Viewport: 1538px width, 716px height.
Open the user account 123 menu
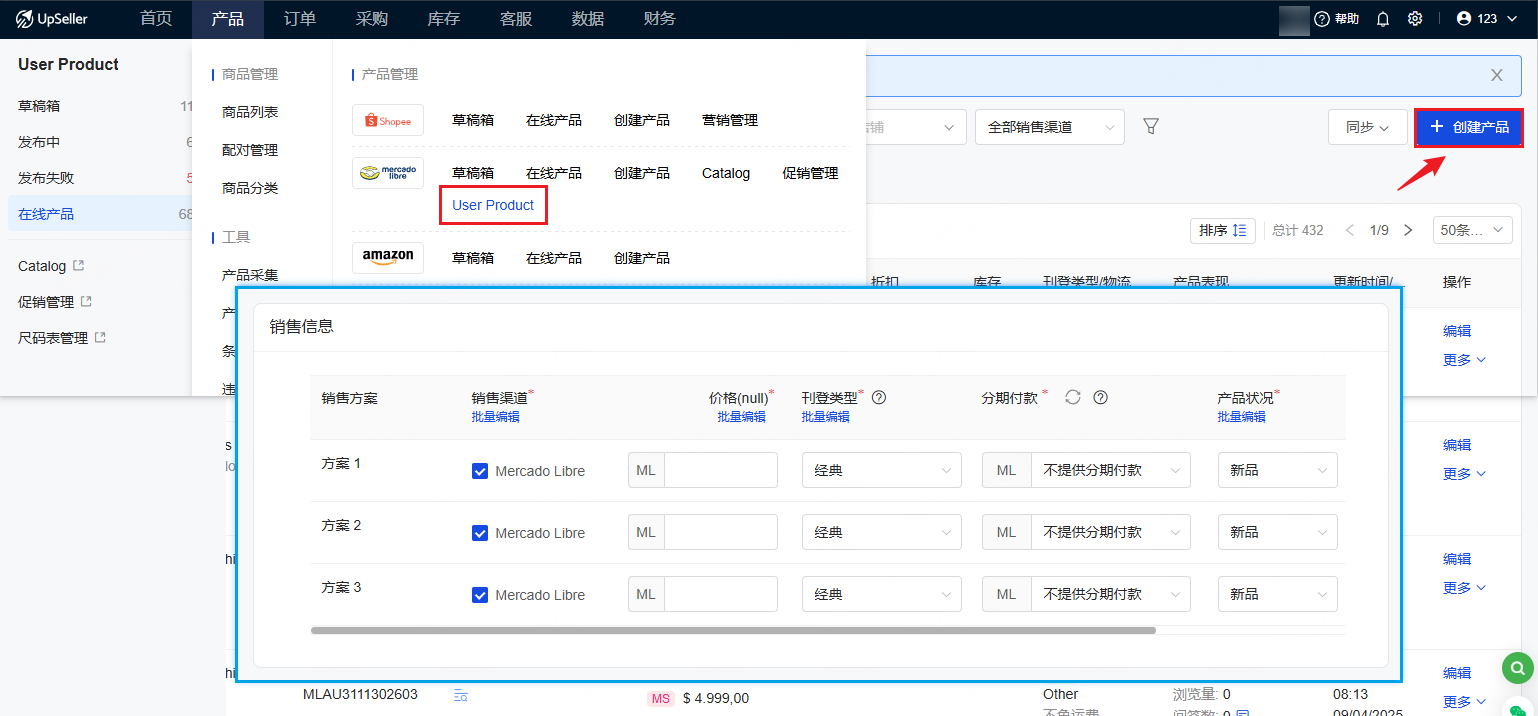click(1488, 19)
